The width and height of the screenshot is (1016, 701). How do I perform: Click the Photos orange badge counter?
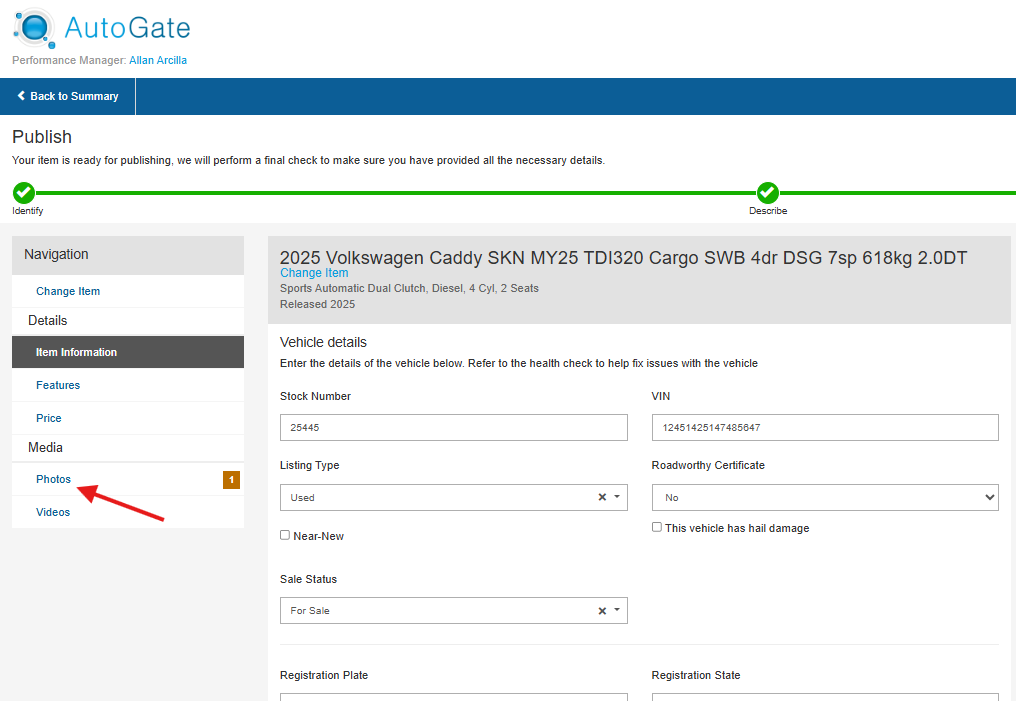point(231,480)
